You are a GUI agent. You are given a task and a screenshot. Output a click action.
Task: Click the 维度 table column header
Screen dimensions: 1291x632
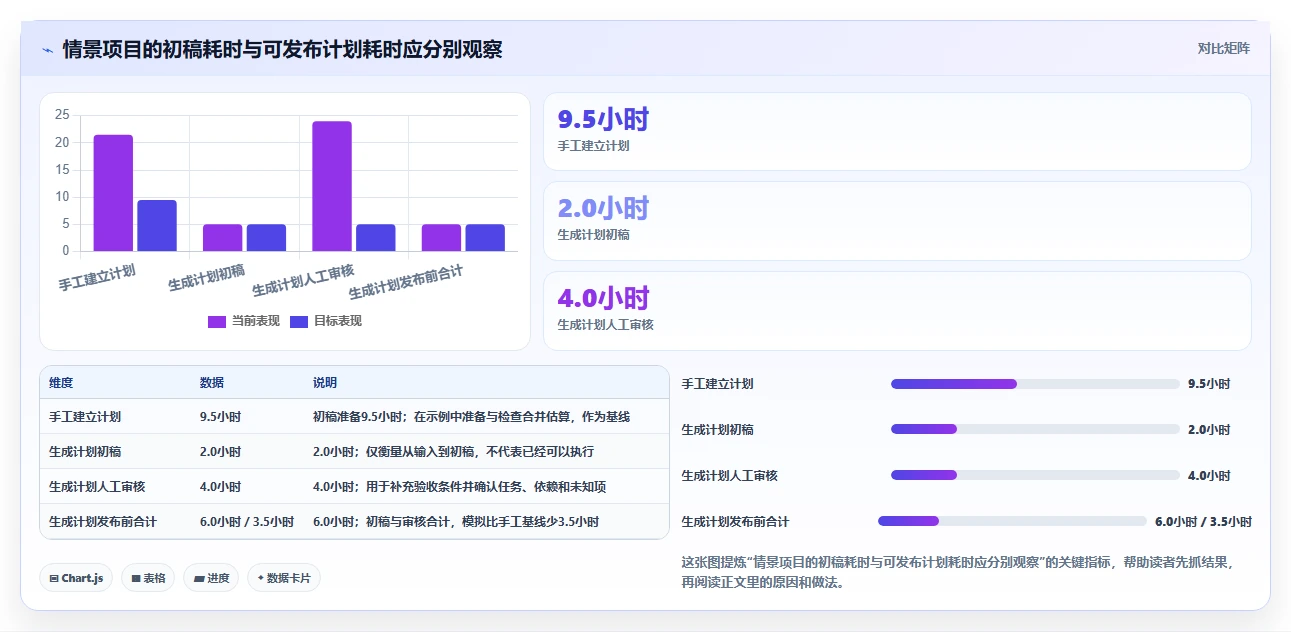[61, 383]
